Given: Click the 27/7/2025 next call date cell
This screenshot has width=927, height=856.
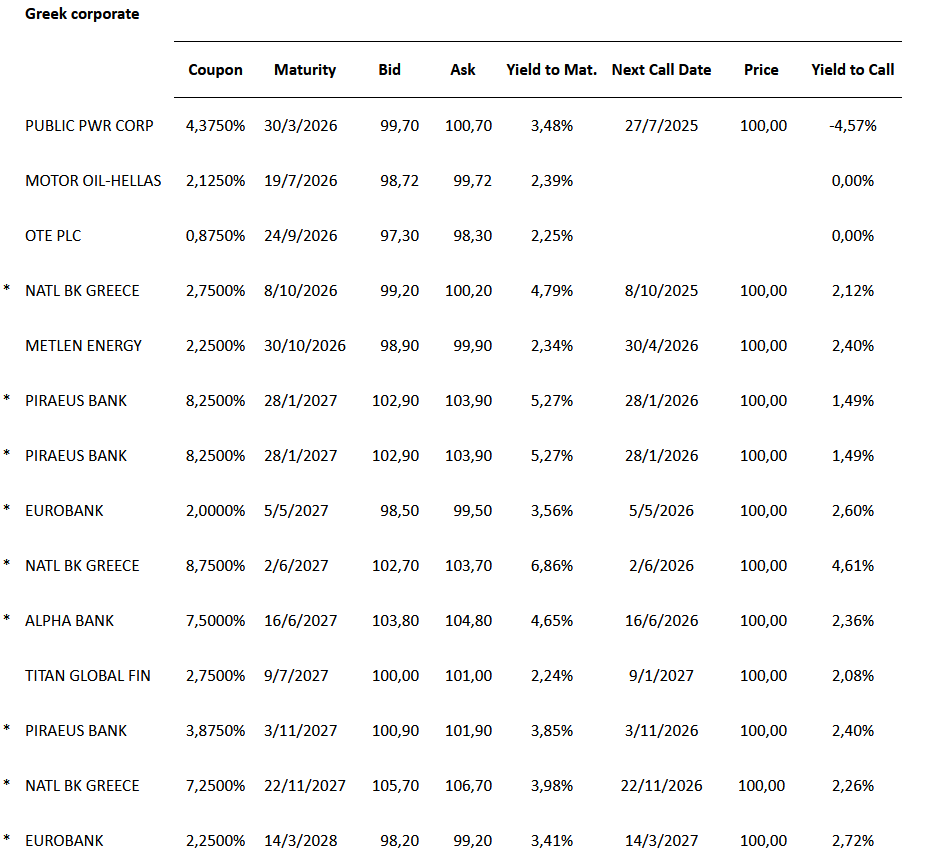Looking at the screenshot, I should point(661,126).
